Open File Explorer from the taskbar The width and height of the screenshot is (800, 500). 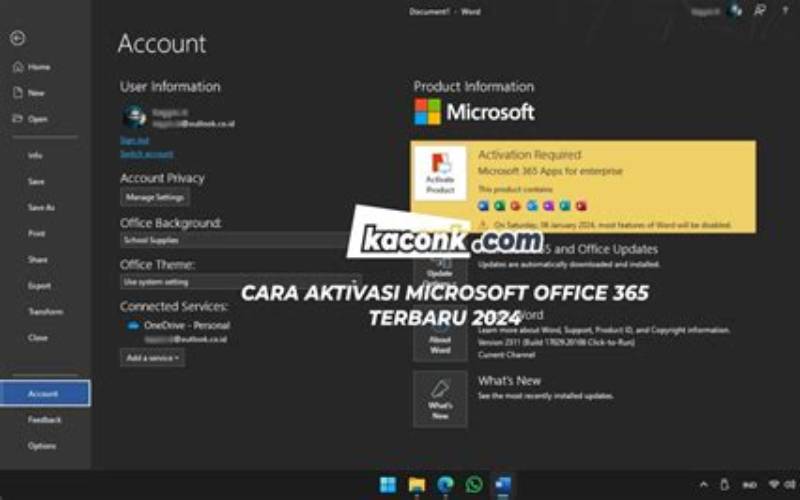[x=417, y=484]
